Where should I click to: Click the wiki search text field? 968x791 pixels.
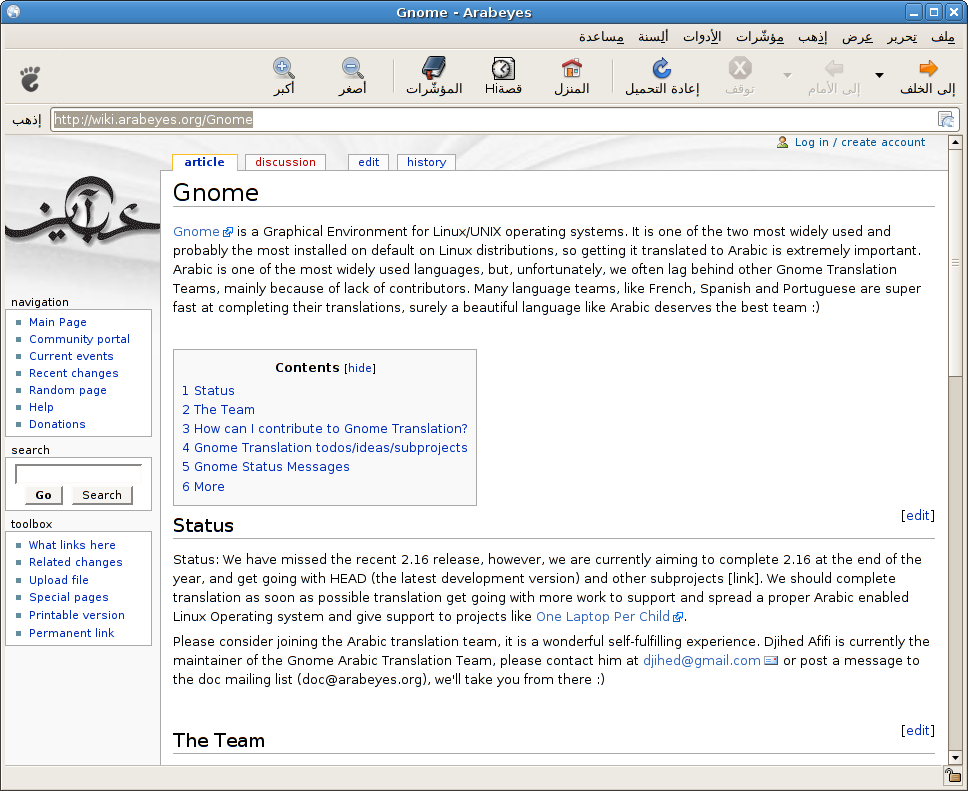pos(78,473)
